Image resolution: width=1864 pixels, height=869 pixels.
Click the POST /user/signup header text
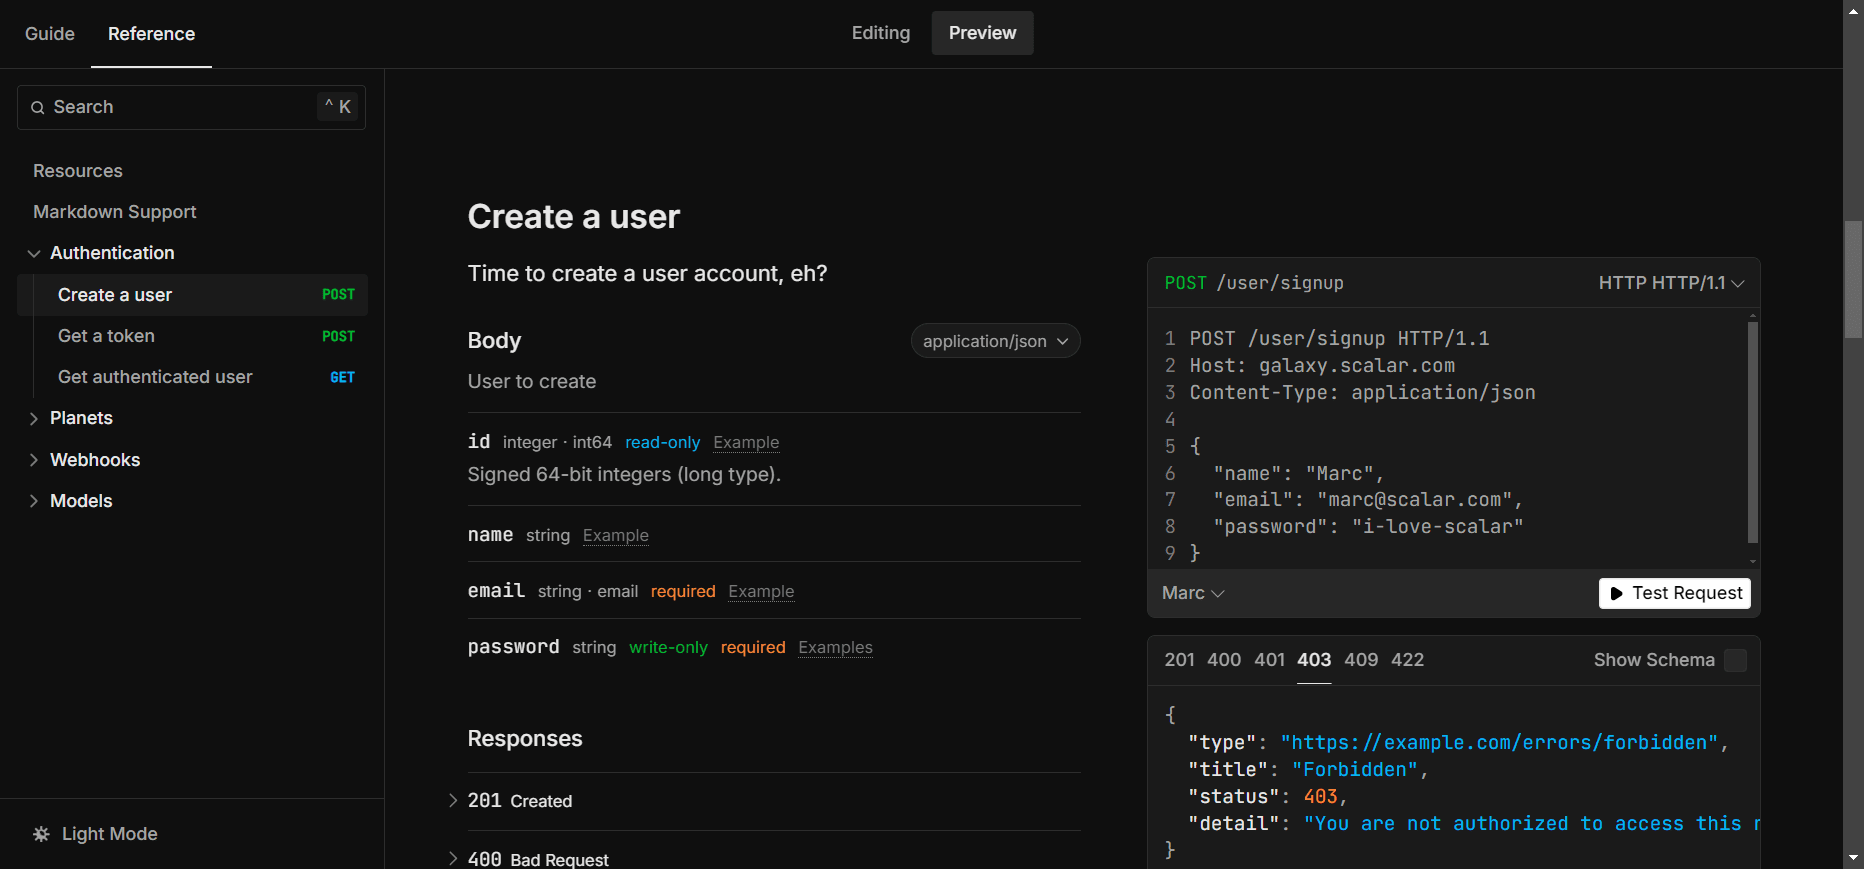(1254, 283)
